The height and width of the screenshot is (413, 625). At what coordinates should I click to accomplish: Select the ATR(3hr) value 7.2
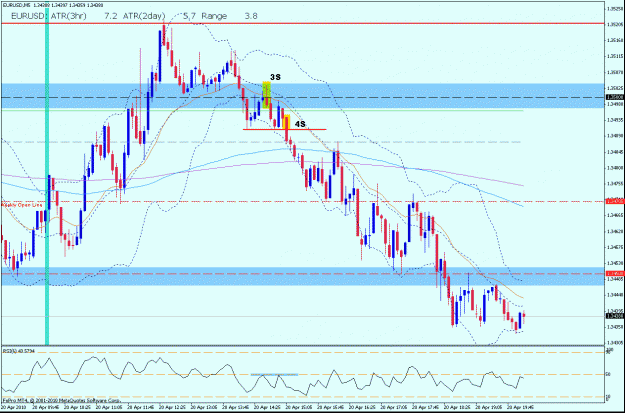(111, 16)
